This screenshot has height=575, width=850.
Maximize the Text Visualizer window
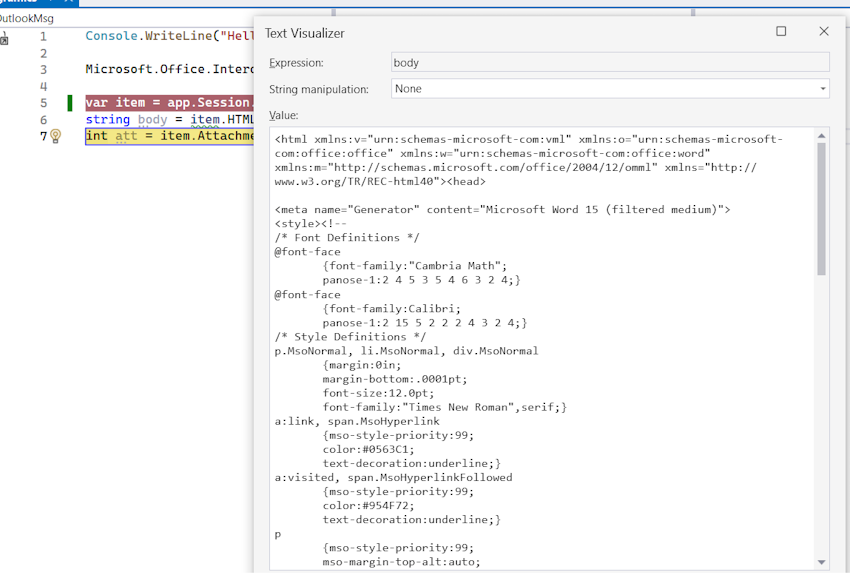click(x=781, y=31)
